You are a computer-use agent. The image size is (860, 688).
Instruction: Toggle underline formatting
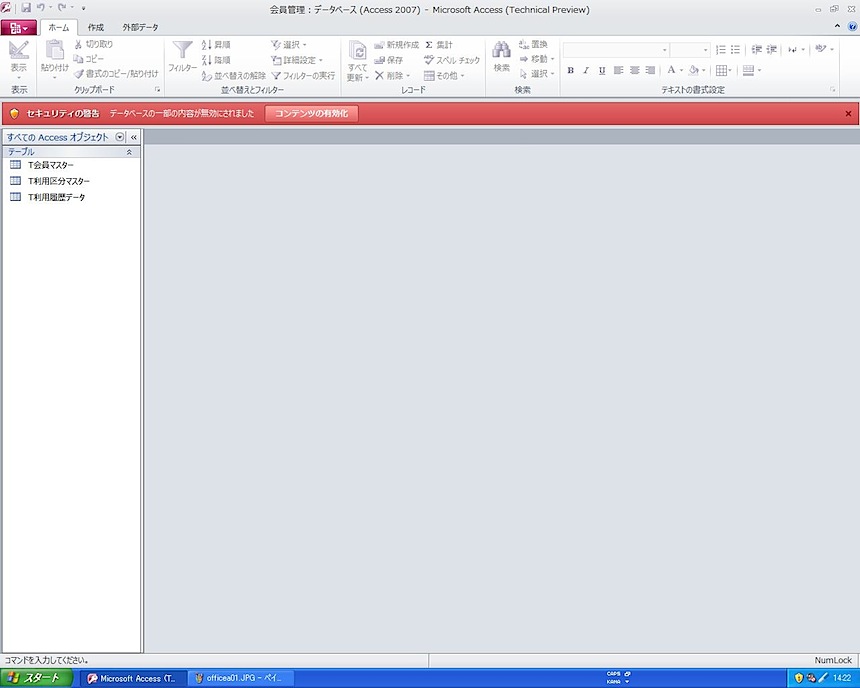(x=602, y=70)
